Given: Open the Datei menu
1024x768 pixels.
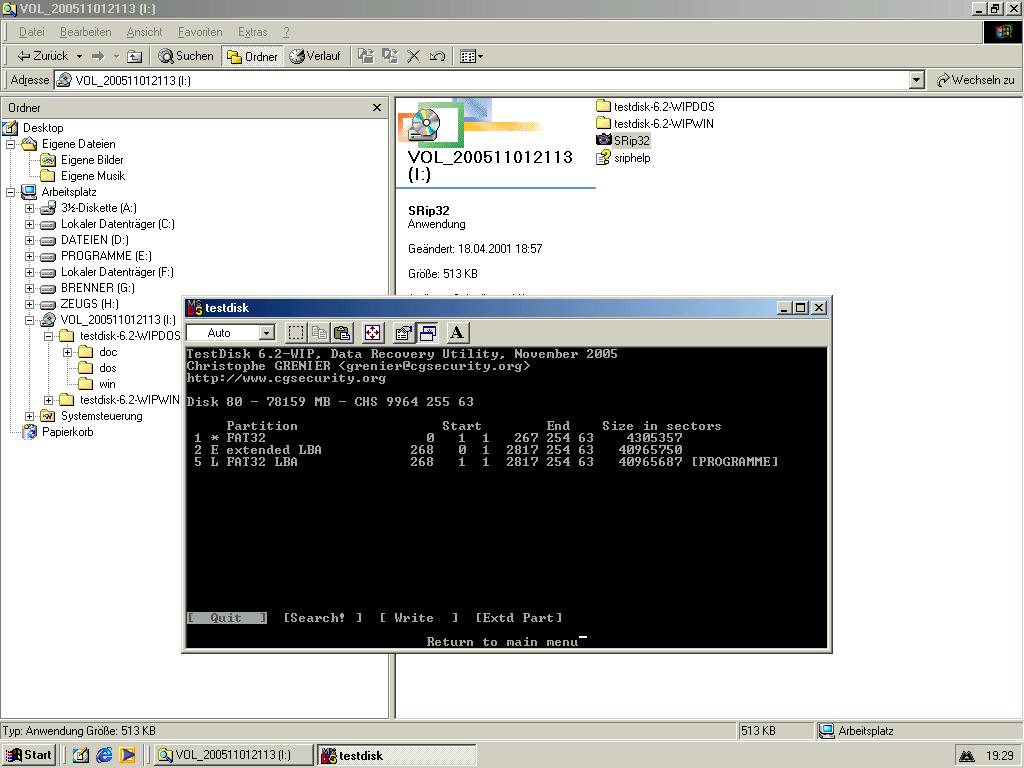Looking at the screenshot, I should 31,32.
